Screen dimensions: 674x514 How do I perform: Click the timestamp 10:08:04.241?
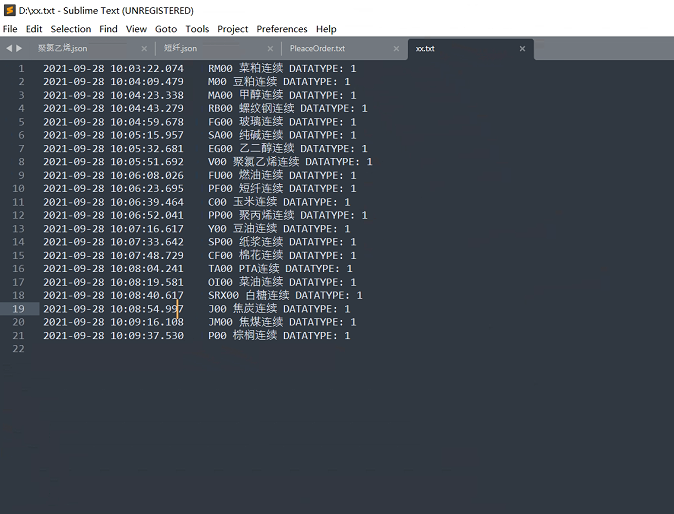pos(147,269)
